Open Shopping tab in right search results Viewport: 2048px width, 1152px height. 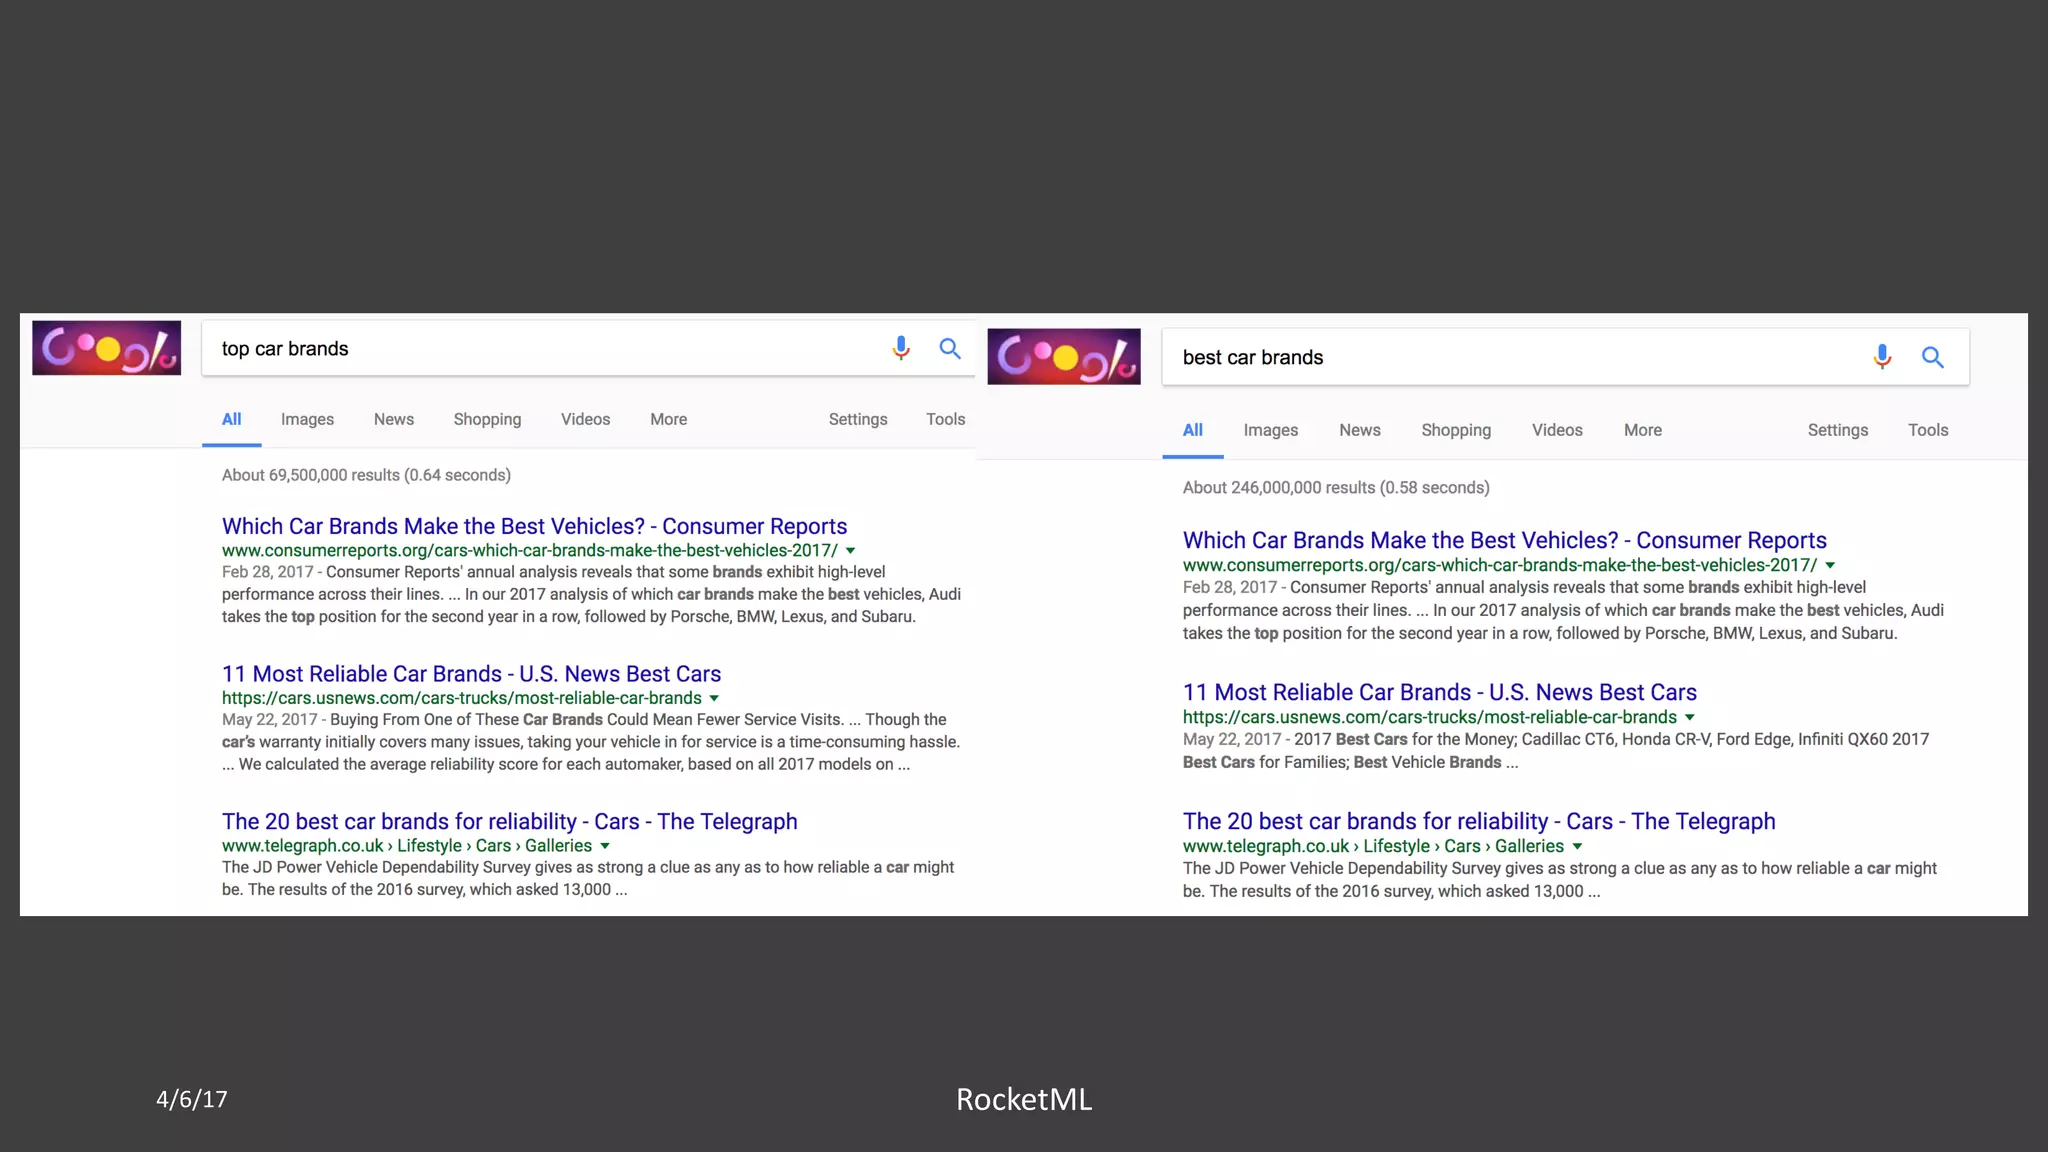click(x=1456, y=430)
